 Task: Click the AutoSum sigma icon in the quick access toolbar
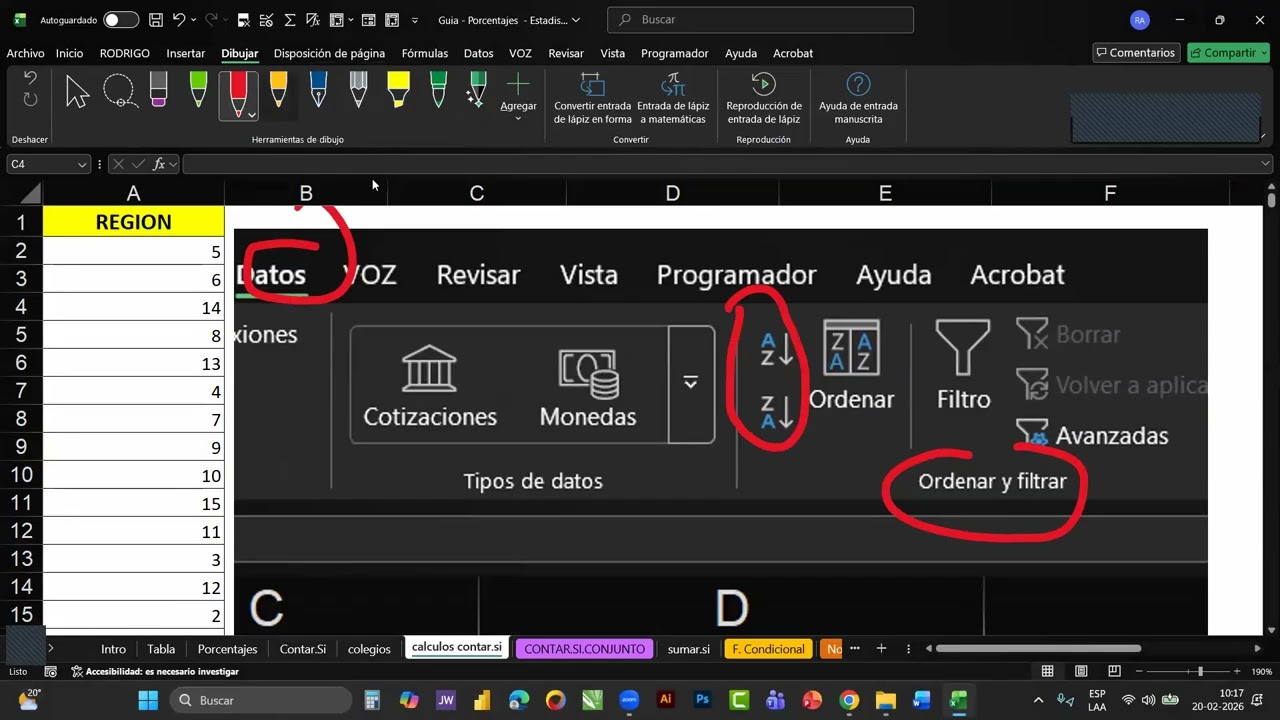coord(290,20)
